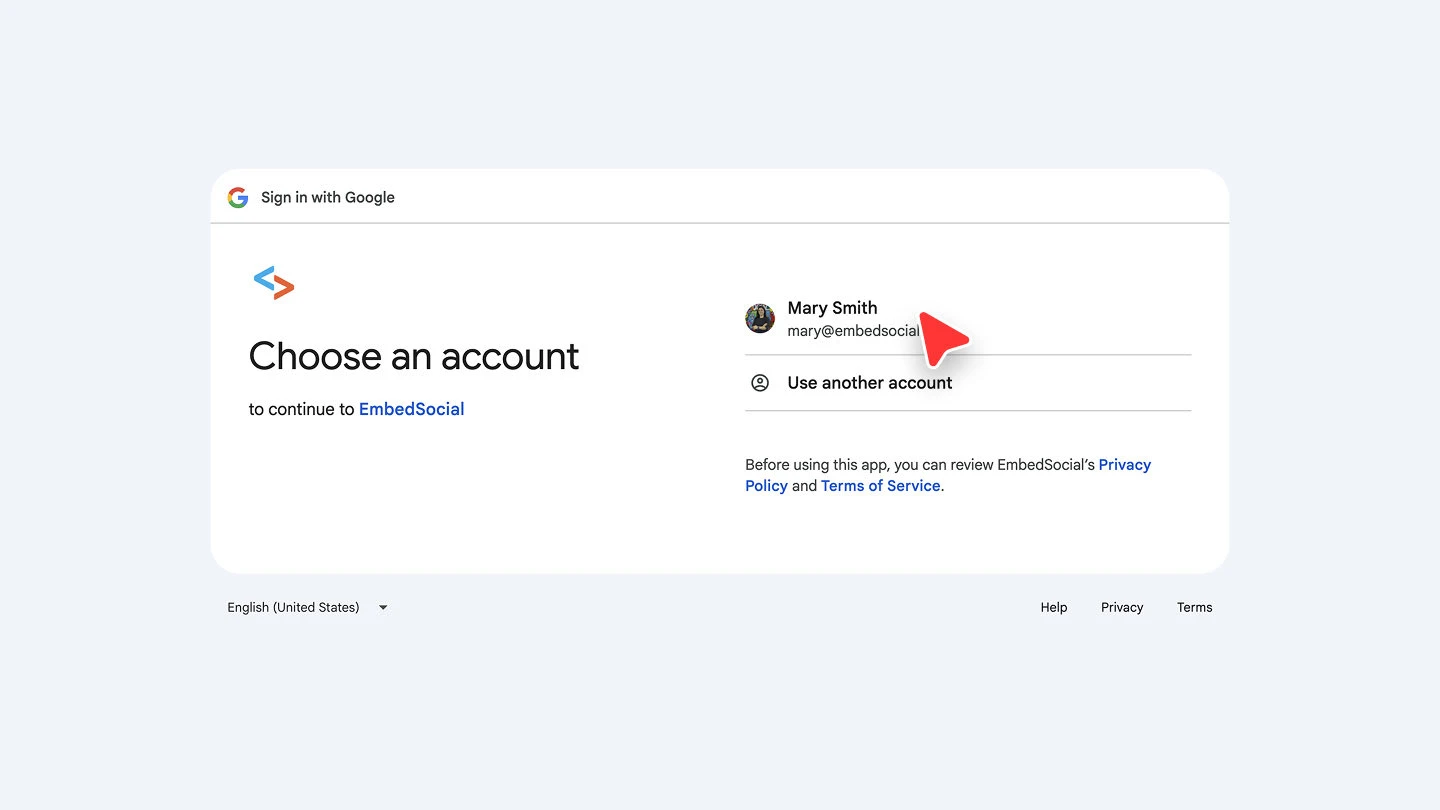The width and height of the screenshot is (1440, 810).
Task: Click the language dropdown arrow
Action: (x=383, y=608)
